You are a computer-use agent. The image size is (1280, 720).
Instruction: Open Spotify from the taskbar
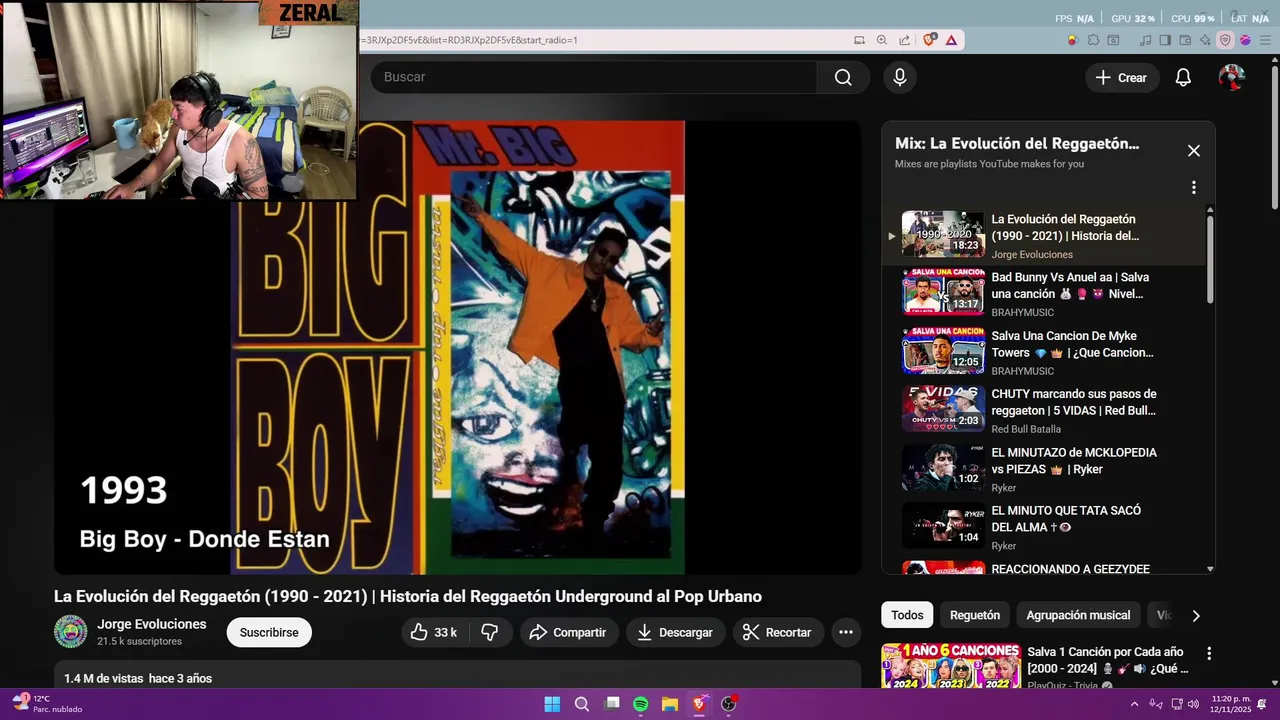(641, 704)
